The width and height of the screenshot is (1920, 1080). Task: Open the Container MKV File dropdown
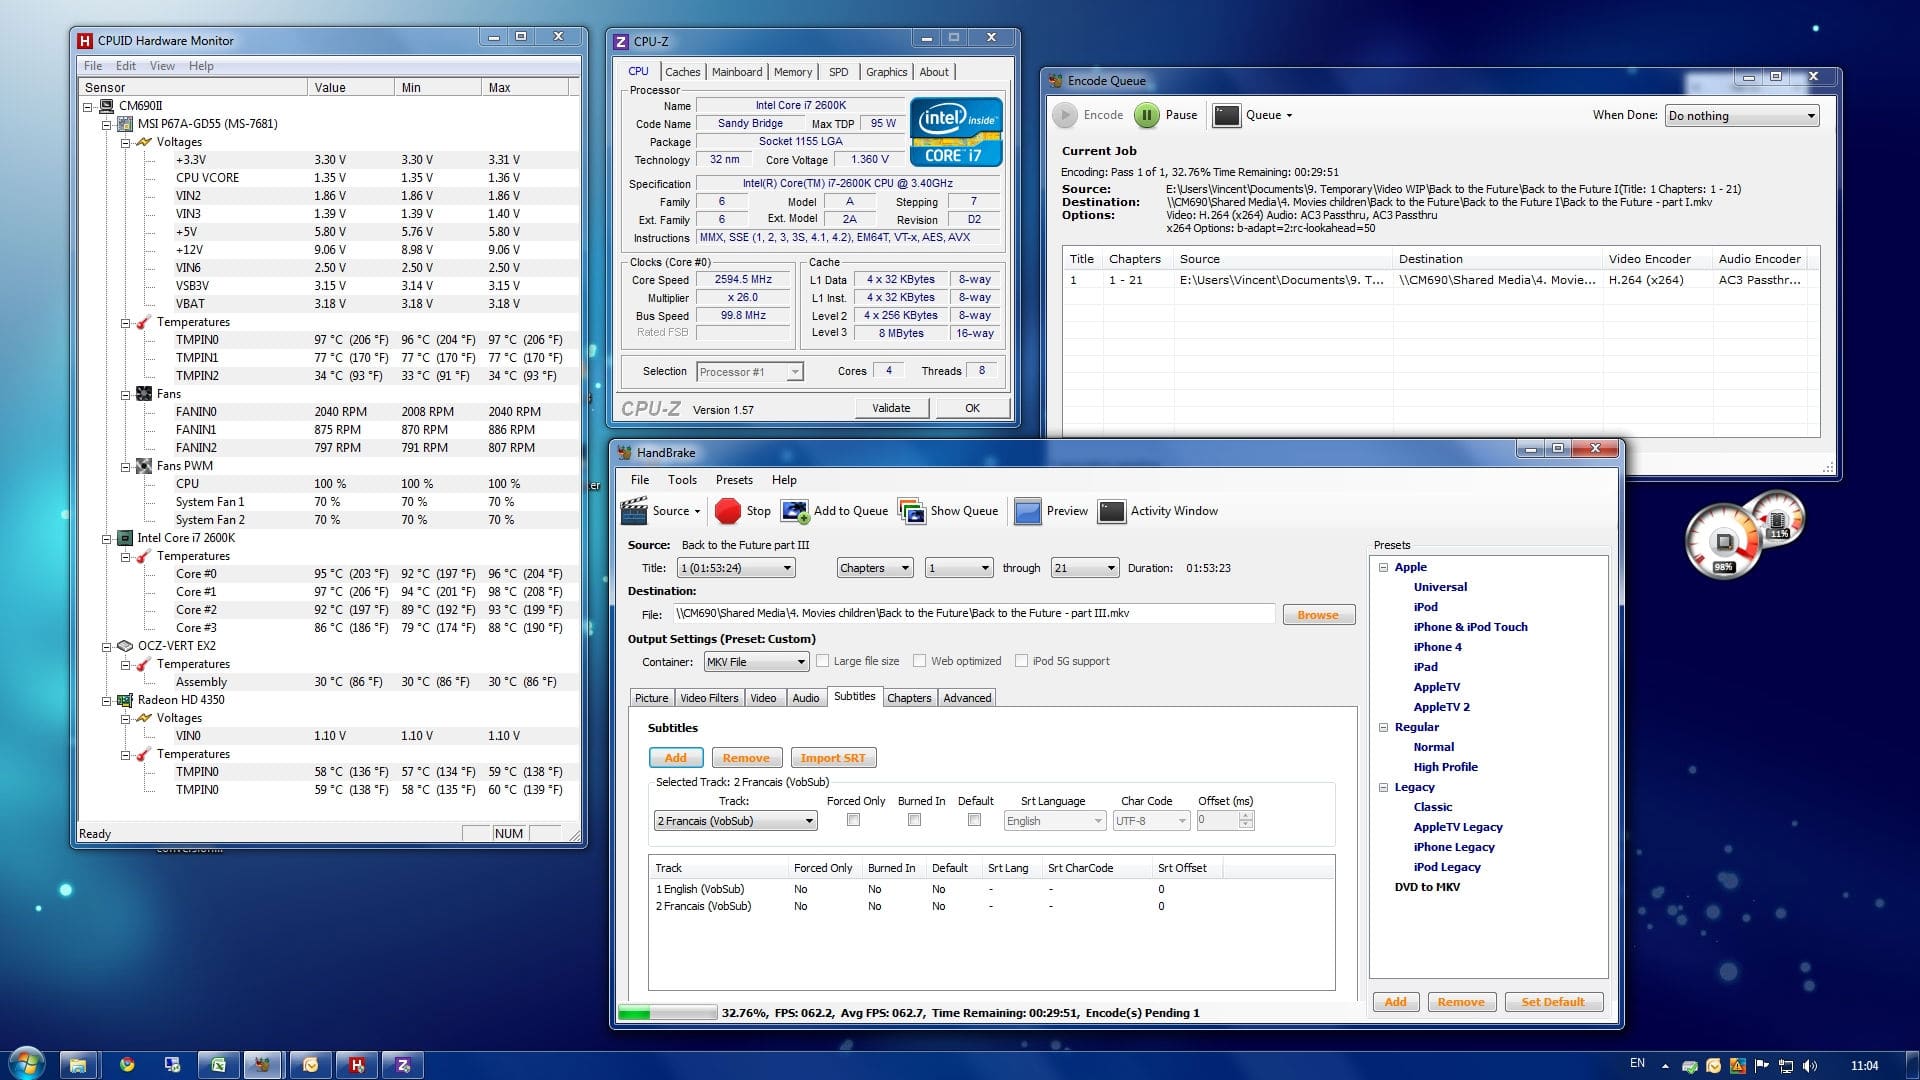click(x=756, y=662)
